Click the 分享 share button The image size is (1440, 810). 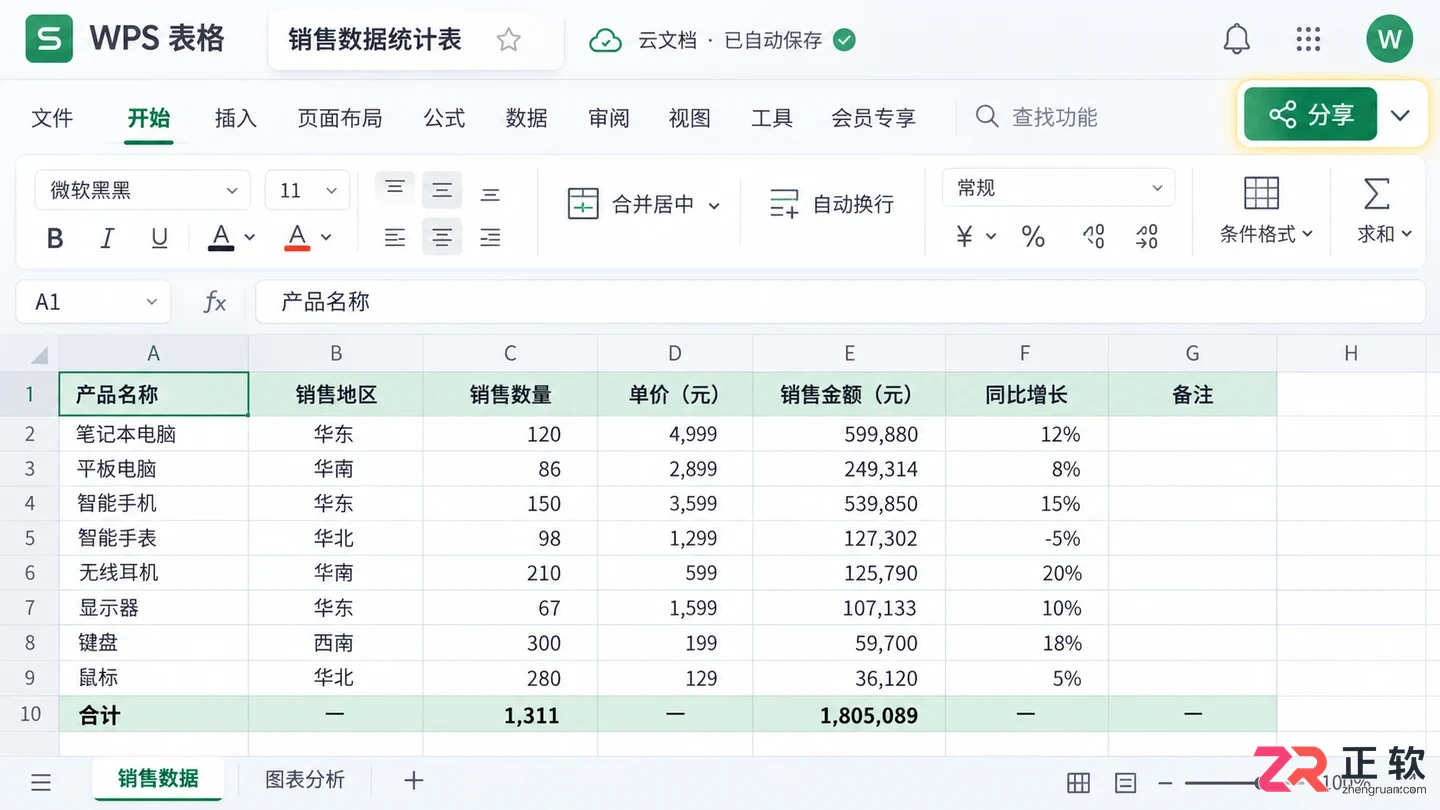pos(1310,115)
